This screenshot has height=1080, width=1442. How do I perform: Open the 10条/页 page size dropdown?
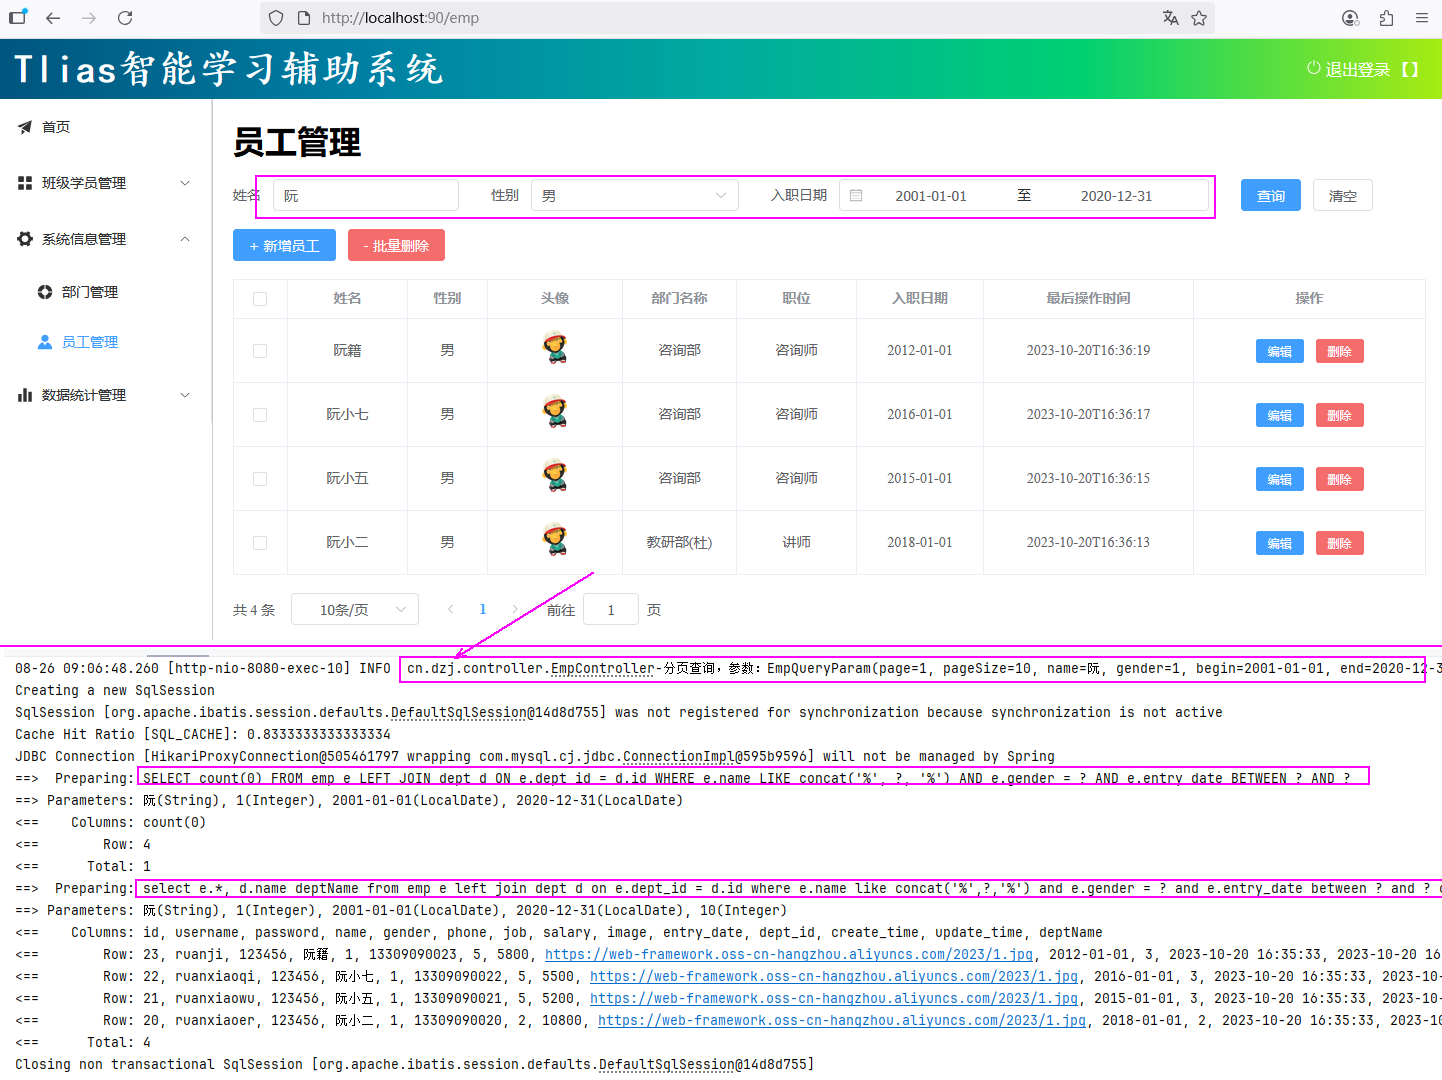(x=355, y=610)
